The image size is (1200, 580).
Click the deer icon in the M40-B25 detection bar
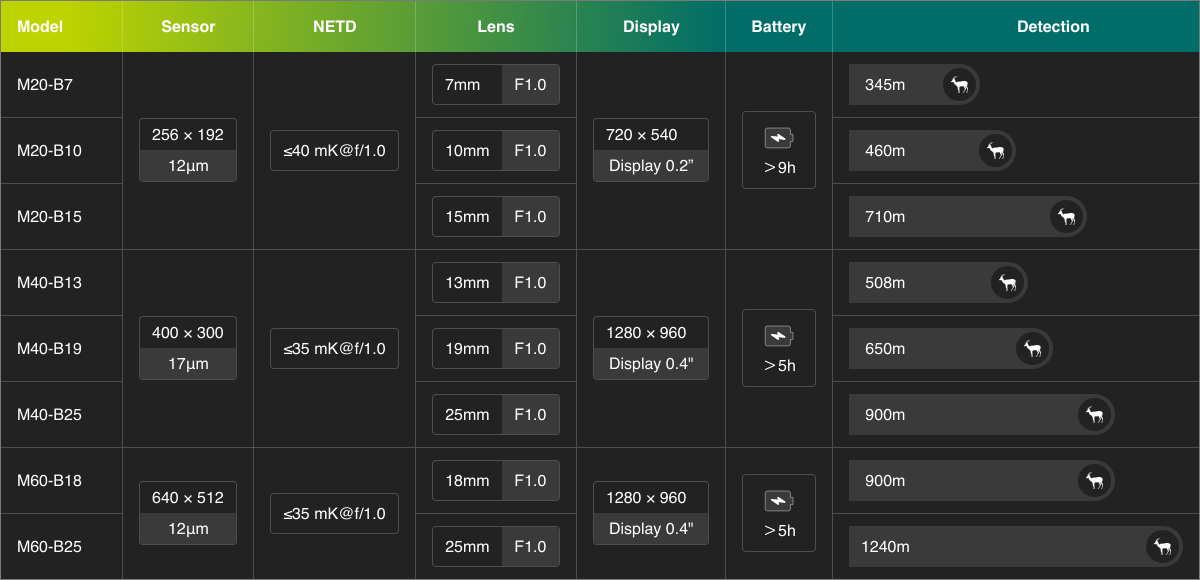point(1095,415)
